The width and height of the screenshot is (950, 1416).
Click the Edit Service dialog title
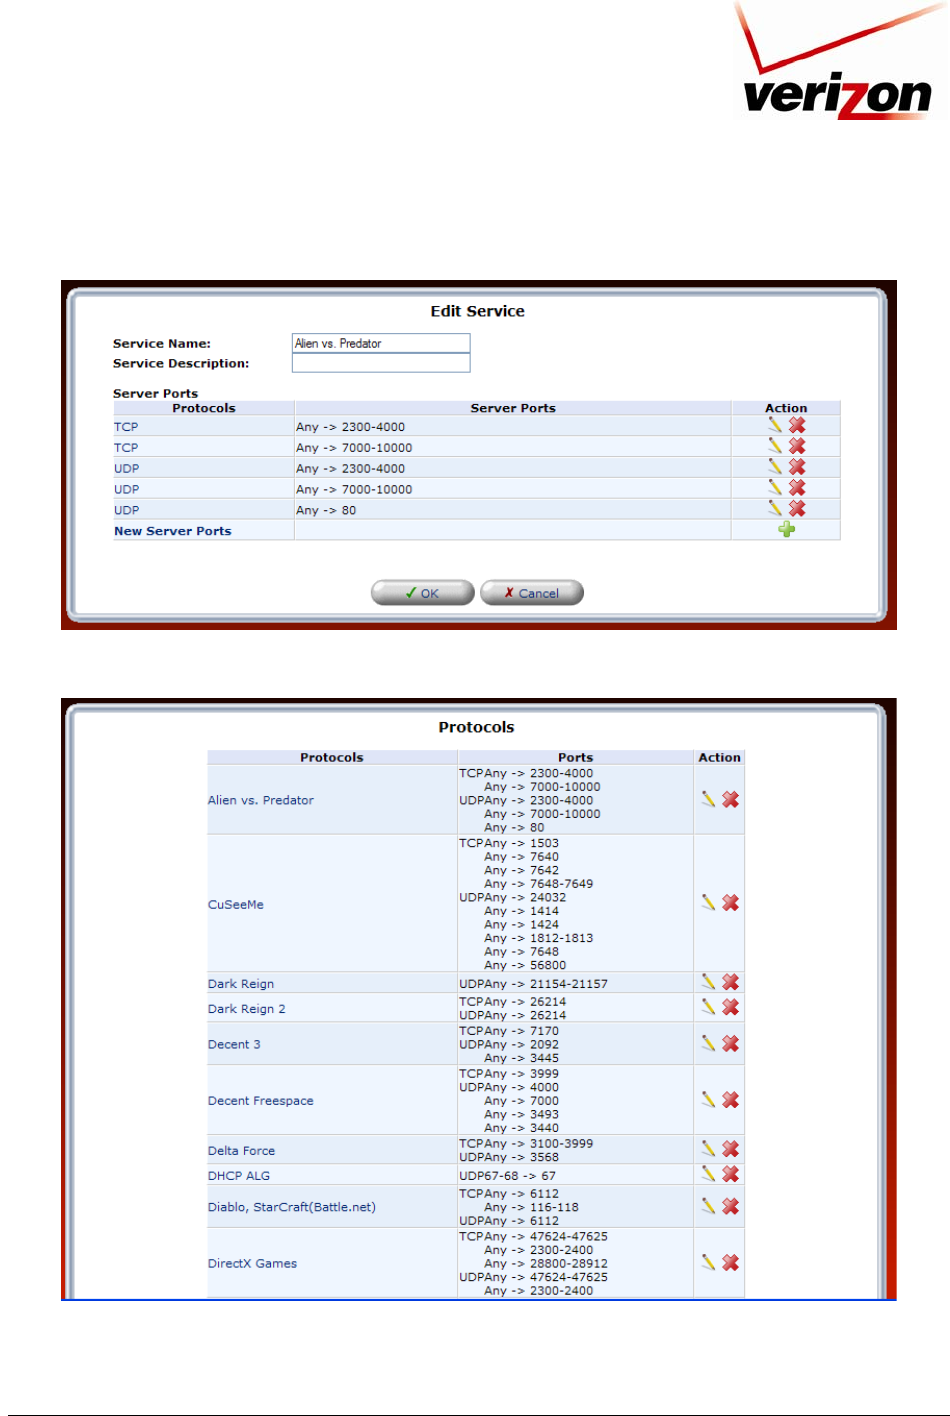pos(478,311)
